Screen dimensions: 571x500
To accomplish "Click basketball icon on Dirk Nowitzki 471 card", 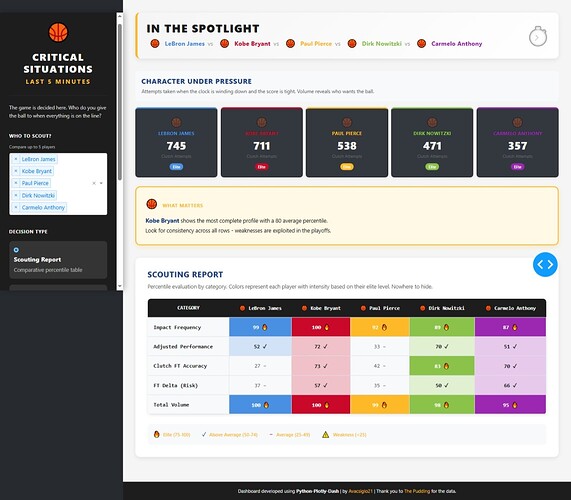I will point(432,122).
